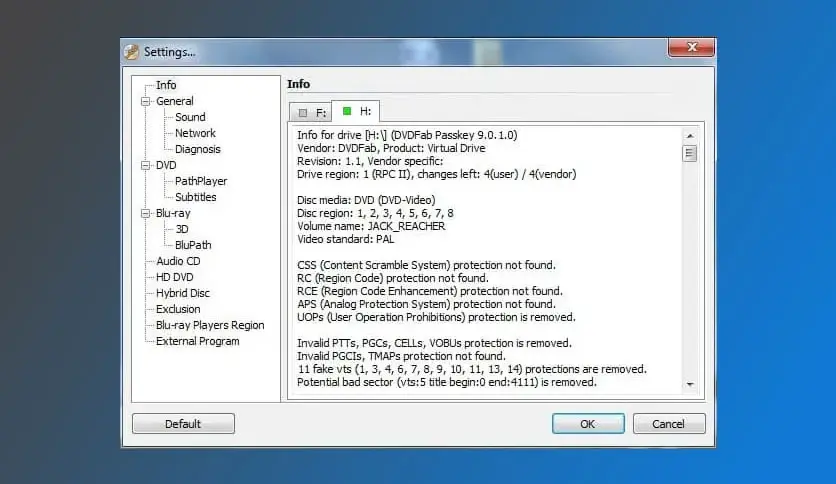Click the 'UOPs (User Operation Prohibitions)' line
The height and width of the screenshot is (484, 836).
tap(436, 317)
